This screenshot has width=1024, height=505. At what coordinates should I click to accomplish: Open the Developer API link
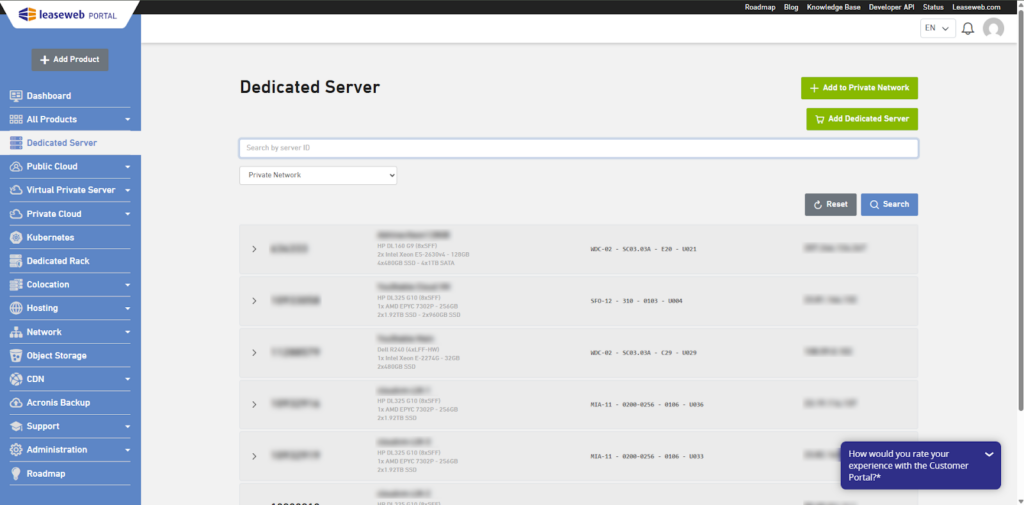pyautogui.click(x=892, y=7)
